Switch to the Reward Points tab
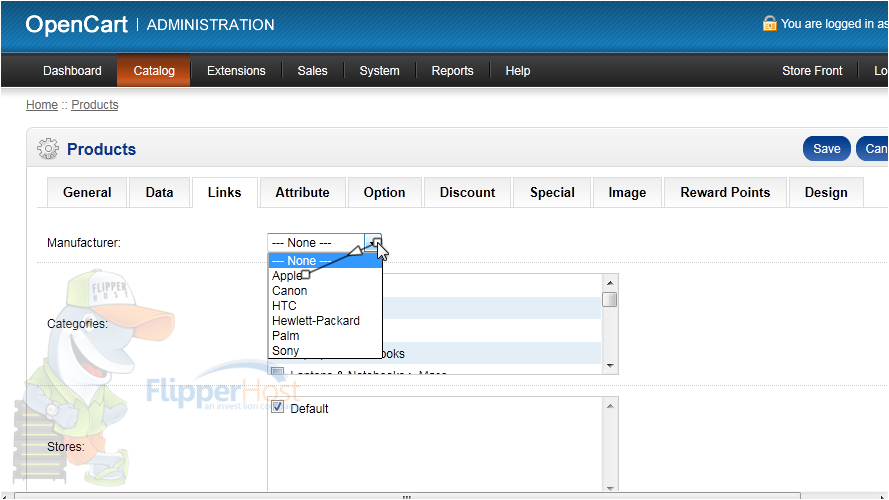Viewport: 889px width, 500px height. (x=725, y=193)
